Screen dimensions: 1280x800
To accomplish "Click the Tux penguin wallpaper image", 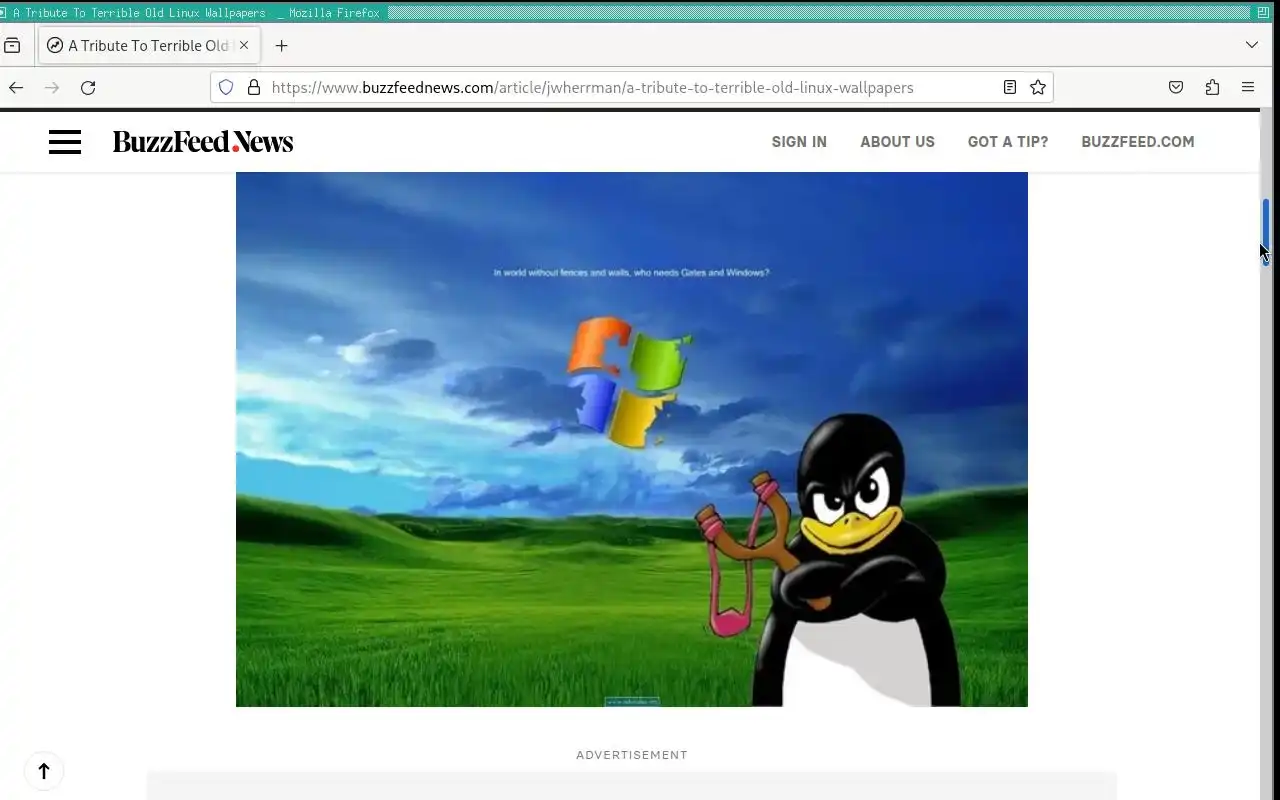I will click(632, 439).
